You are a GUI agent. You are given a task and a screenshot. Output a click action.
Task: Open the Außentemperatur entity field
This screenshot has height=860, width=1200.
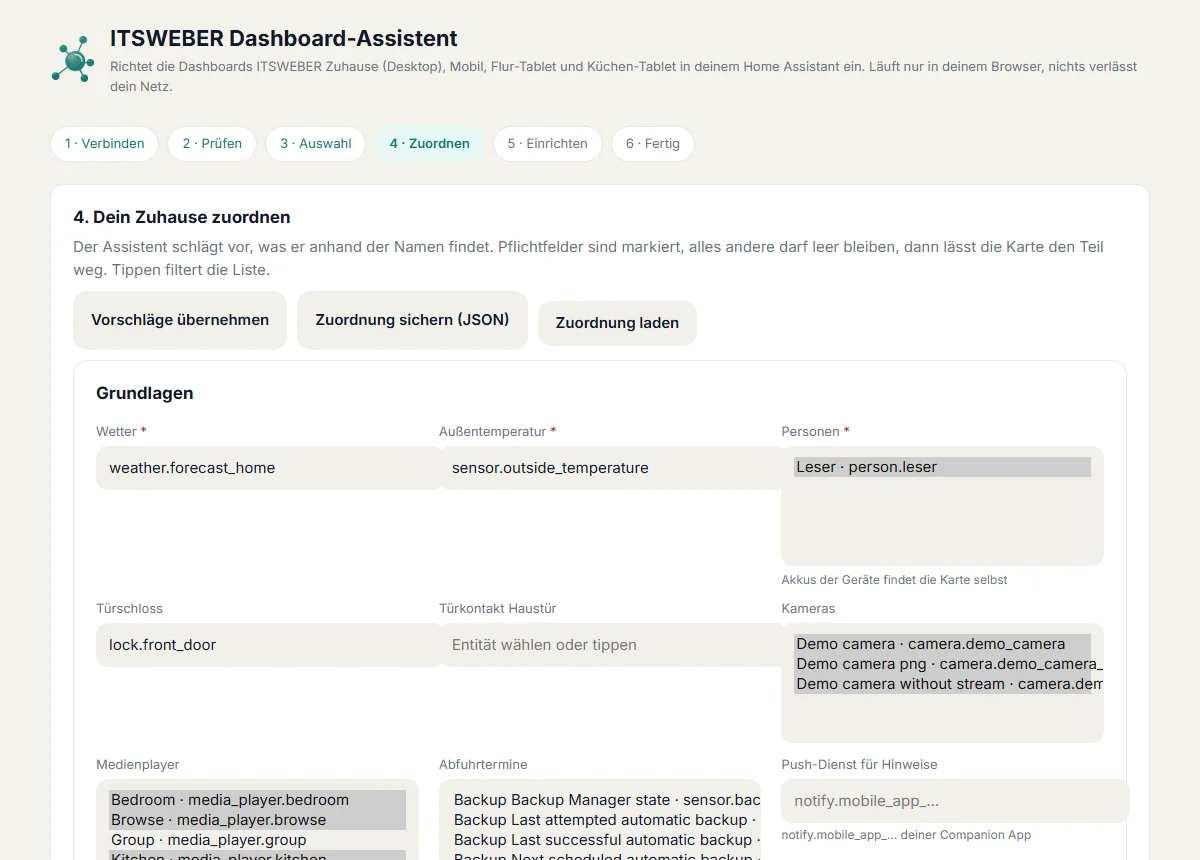[x=611, y=467]
